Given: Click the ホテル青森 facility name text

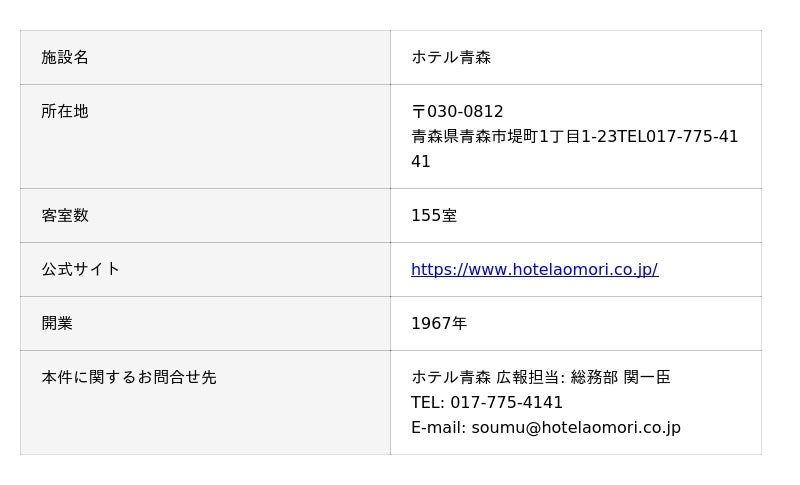Looking at the screenshot, I should 451,57.
